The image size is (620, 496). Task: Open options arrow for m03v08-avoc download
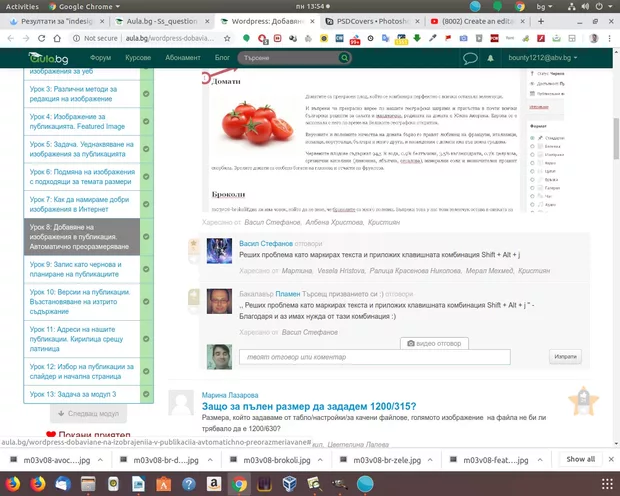(100, 460)
